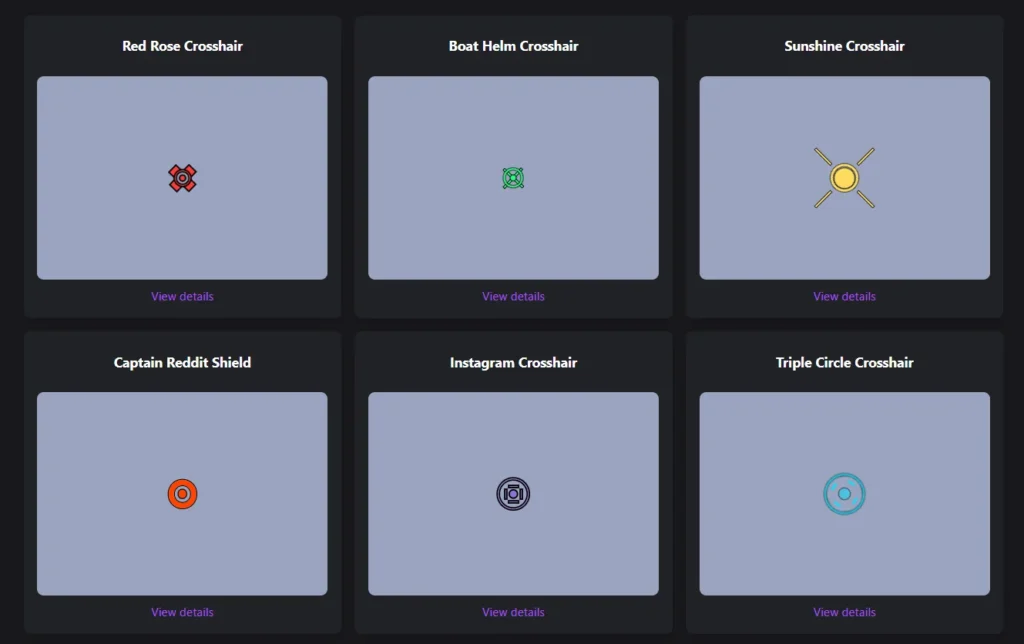Click the Boat Helm Crosshair icon preview

(513, 177)
